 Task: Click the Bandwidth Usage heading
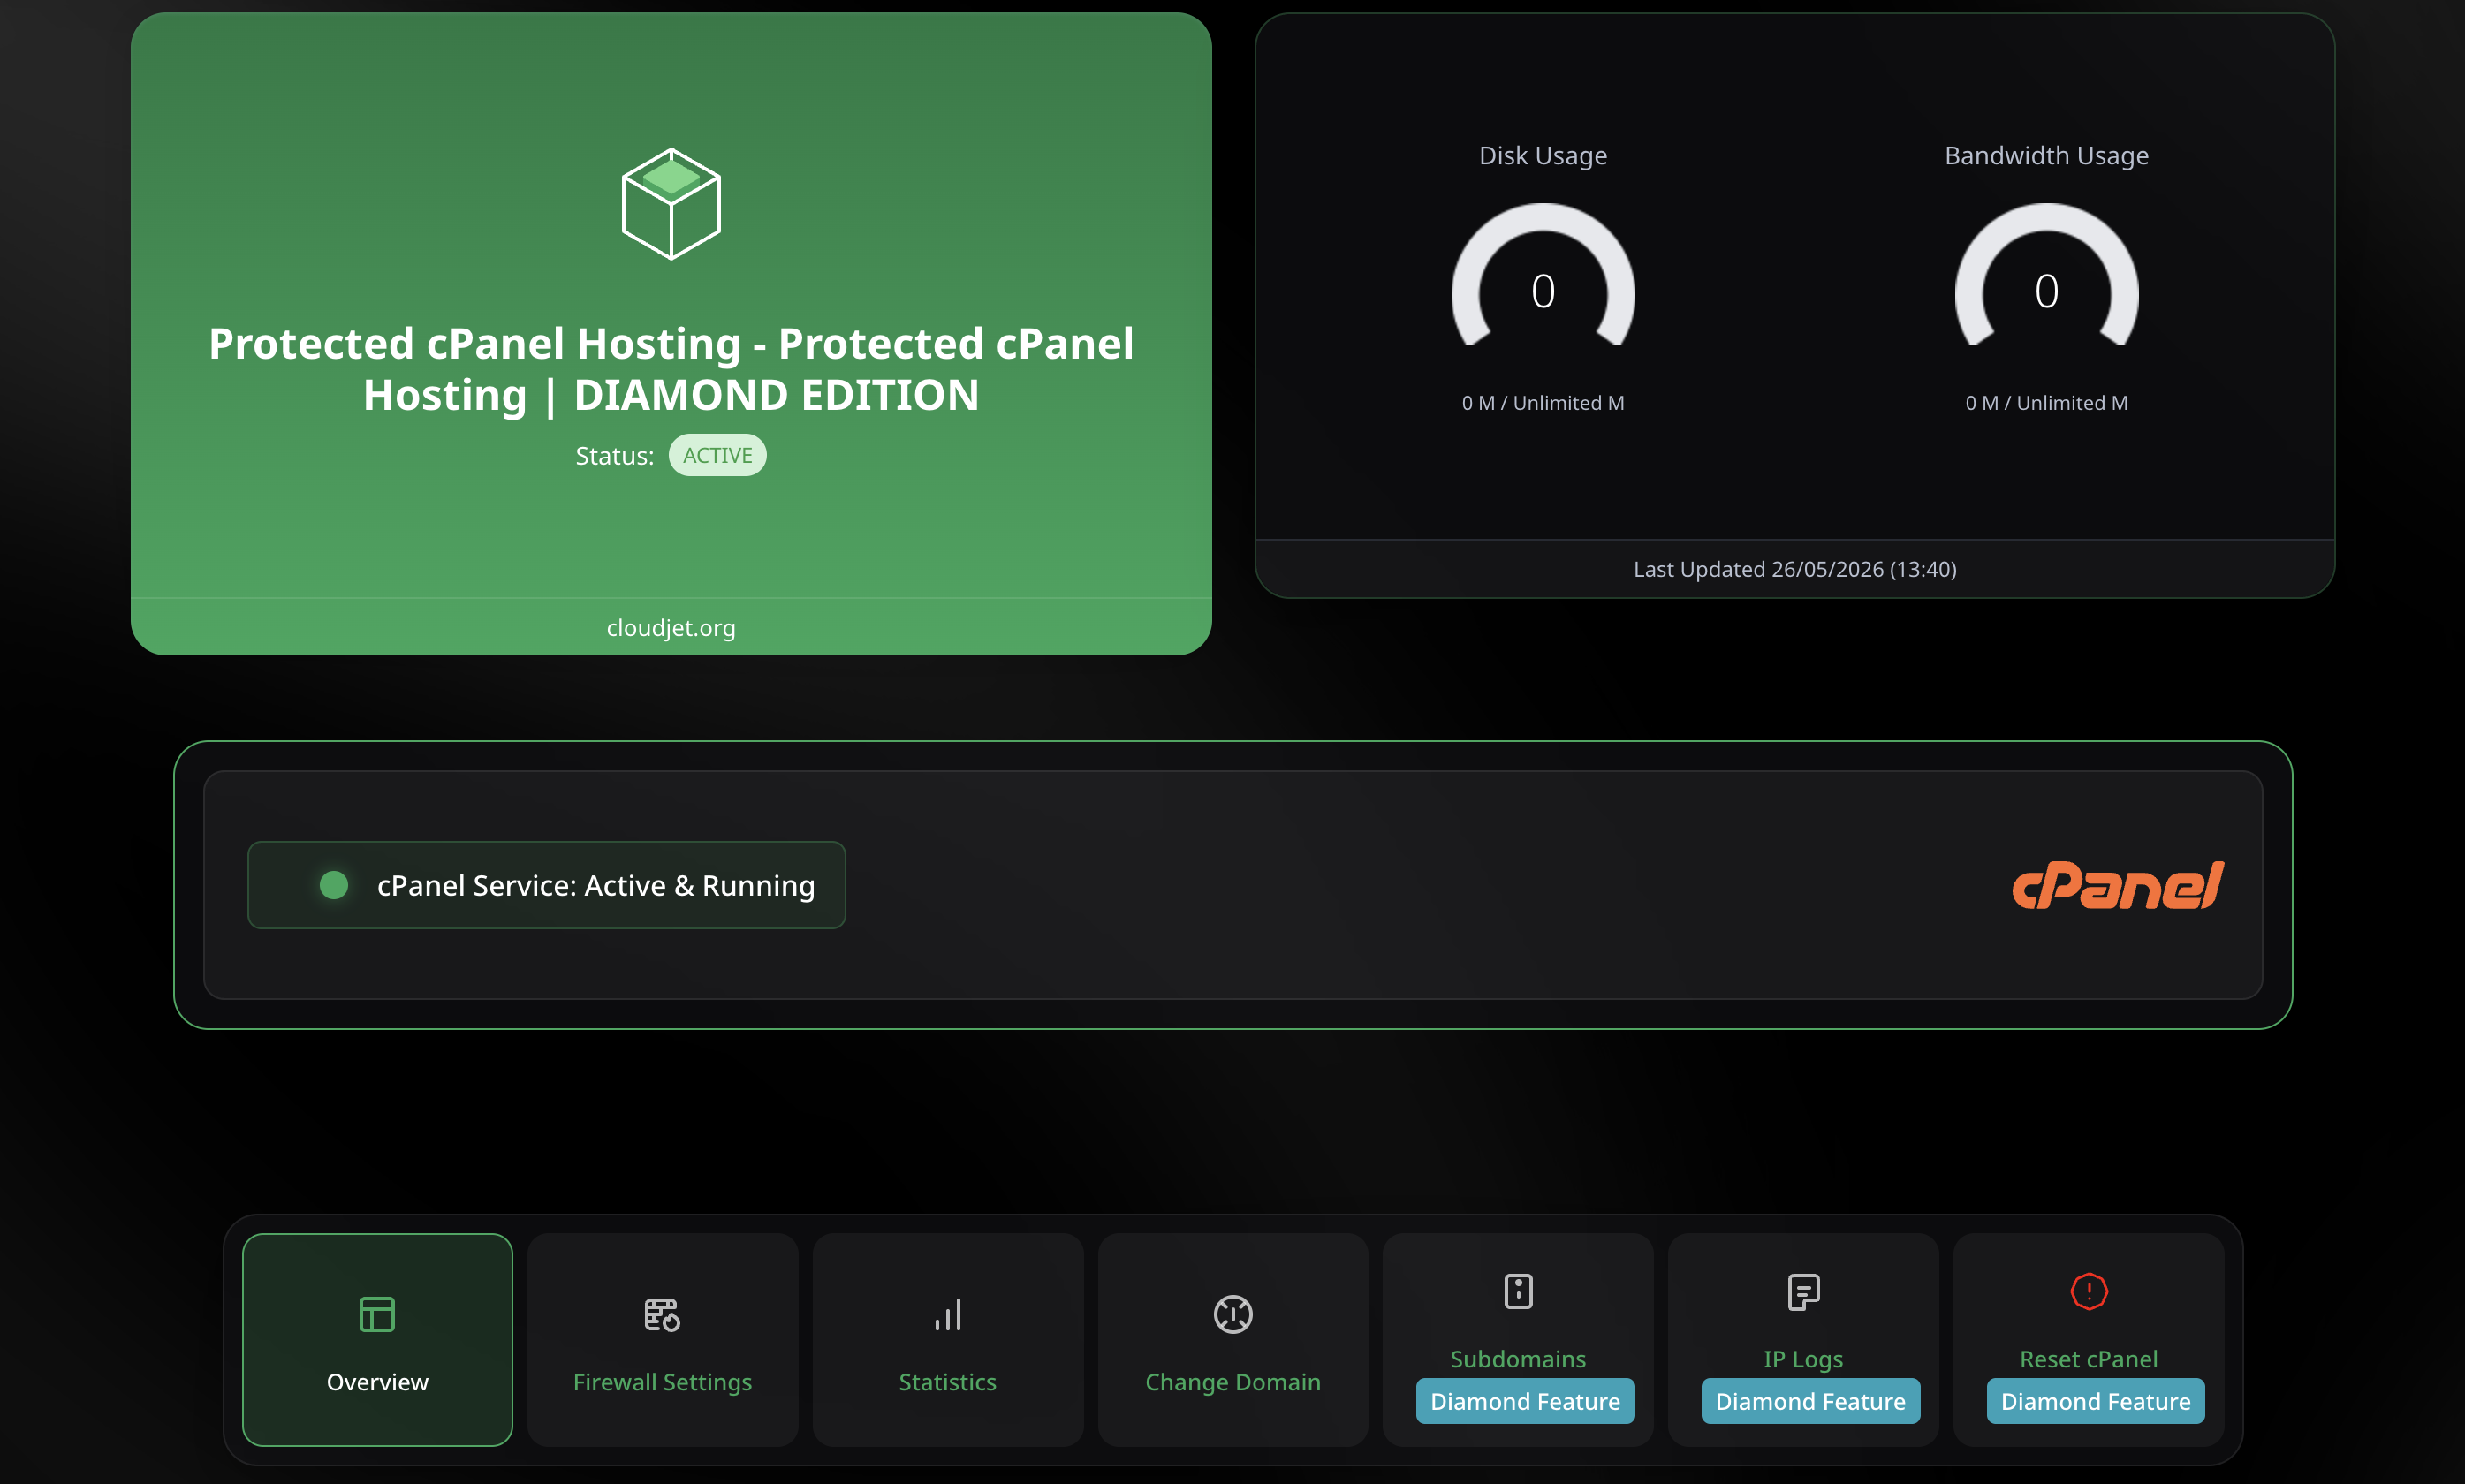click(2046, 155)
